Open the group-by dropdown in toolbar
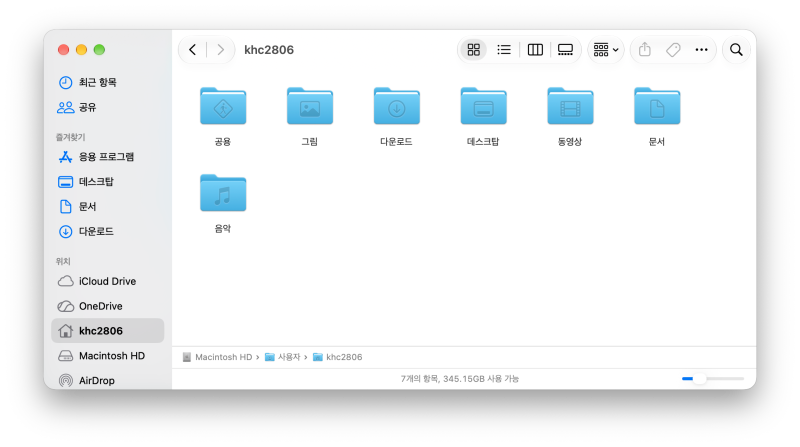The image size is (800, 447). coord(606,49)
